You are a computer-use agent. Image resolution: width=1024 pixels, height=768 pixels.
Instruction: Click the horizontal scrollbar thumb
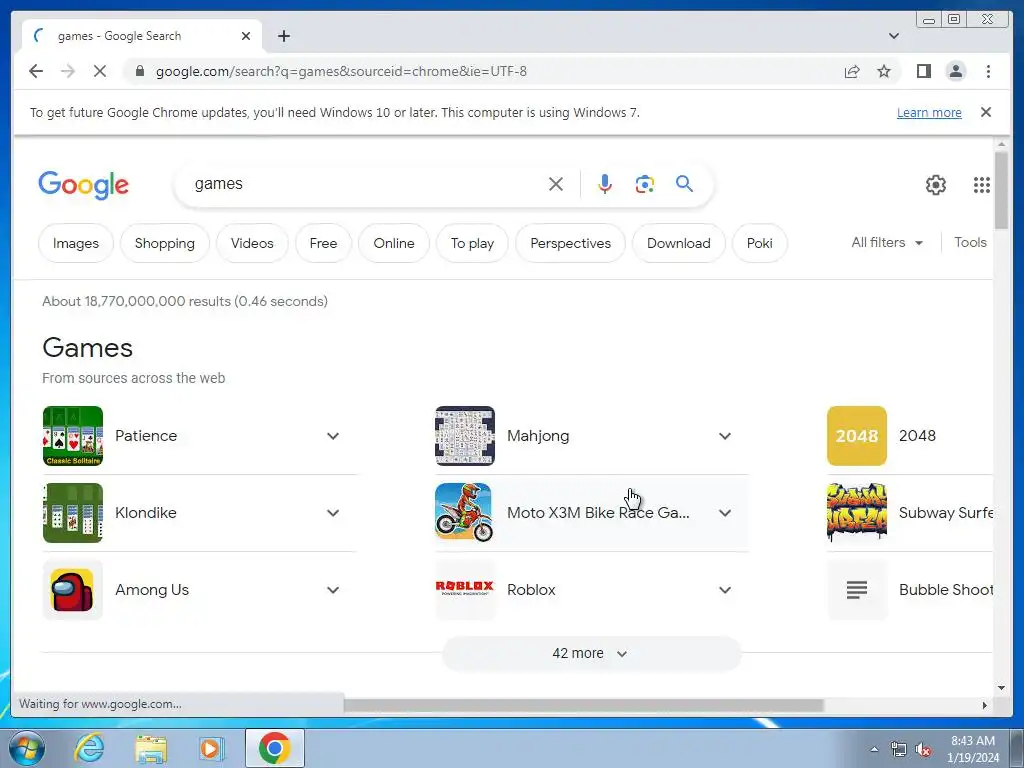tap(583, 705)
